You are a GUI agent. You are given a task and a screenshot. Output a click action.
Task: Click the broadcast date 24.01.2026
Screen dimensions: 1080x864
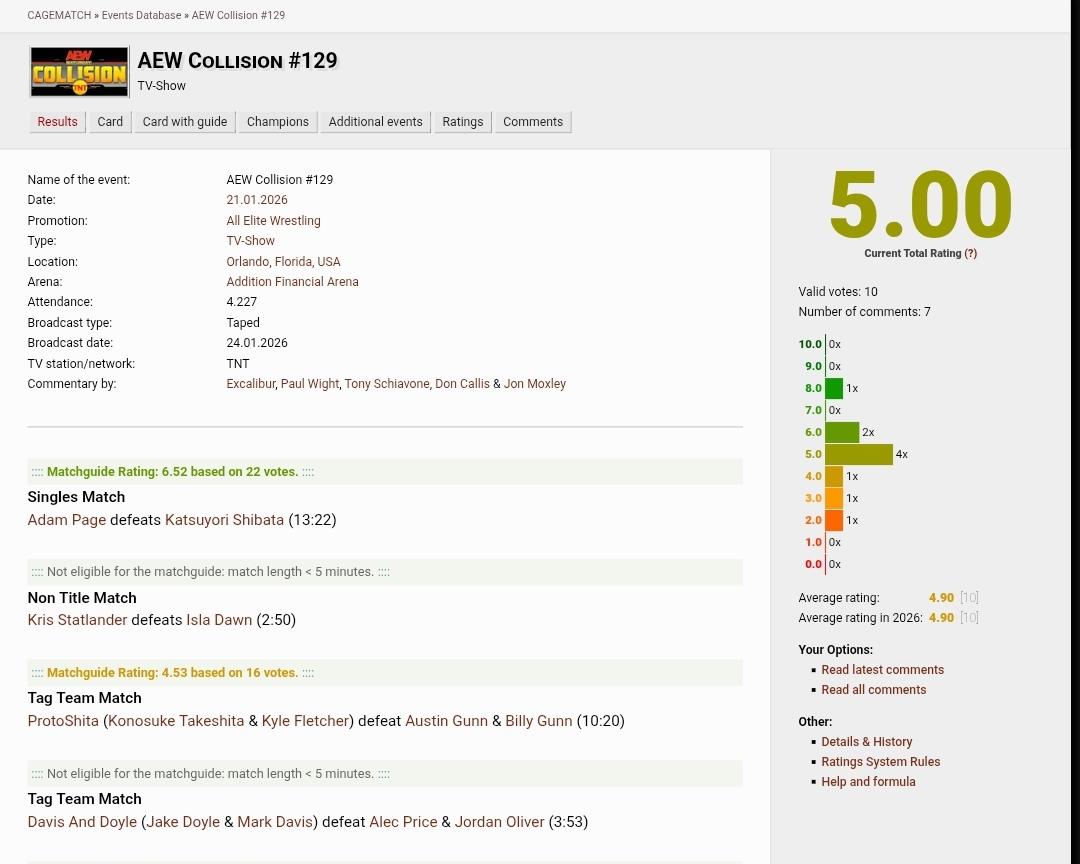[x=257, y=342]
